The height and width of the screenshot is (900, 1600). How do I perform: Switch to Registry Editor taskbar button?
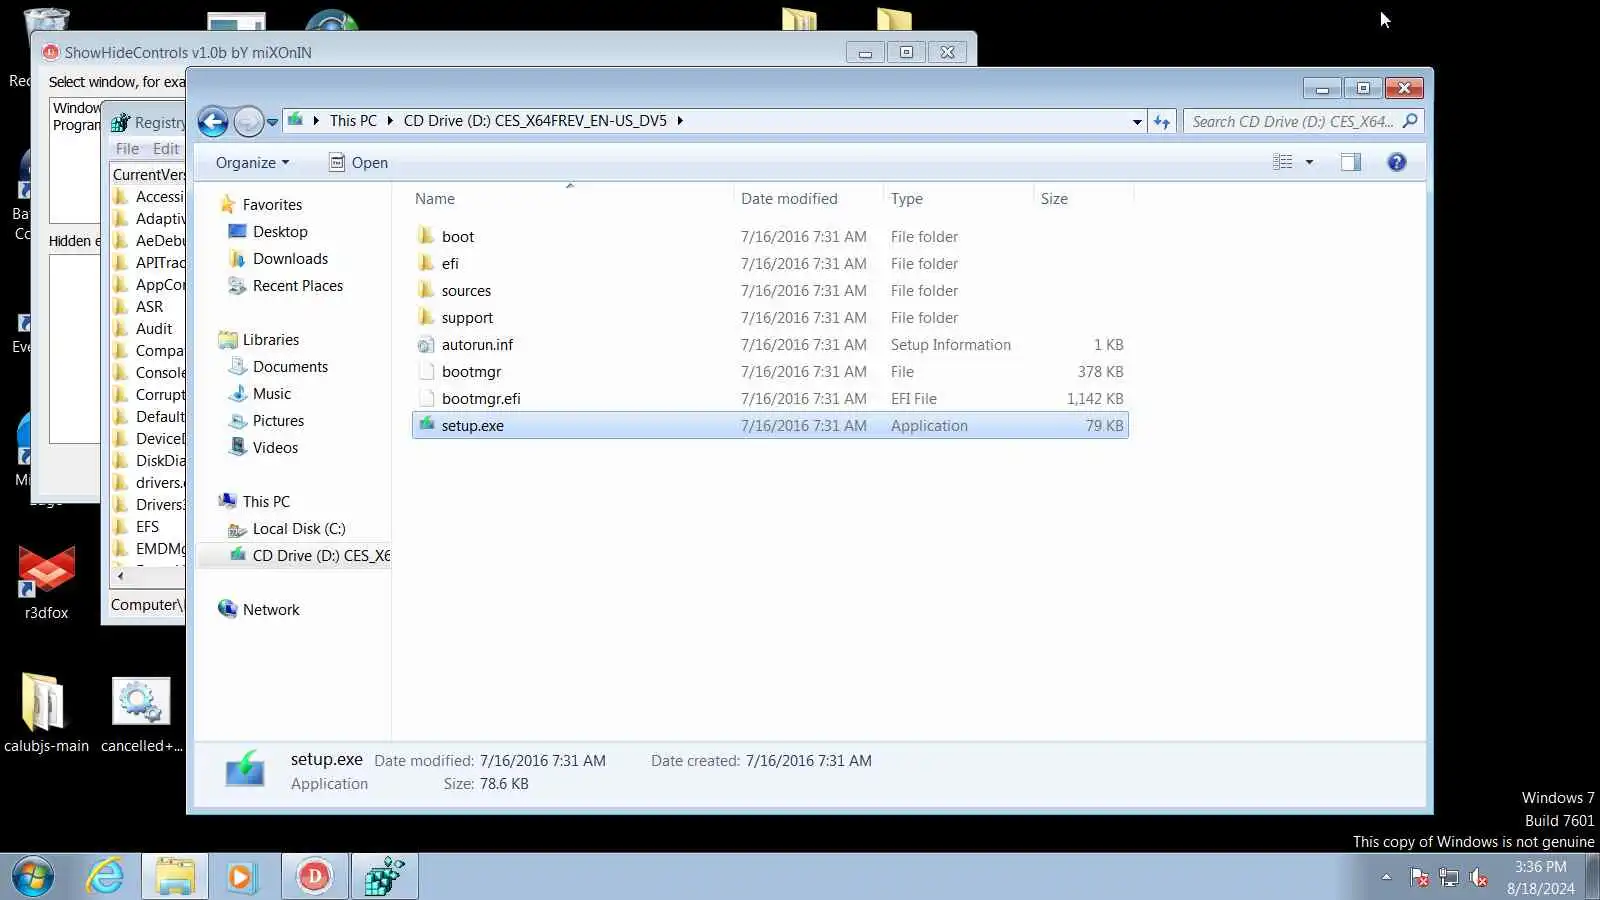point(385,877)
